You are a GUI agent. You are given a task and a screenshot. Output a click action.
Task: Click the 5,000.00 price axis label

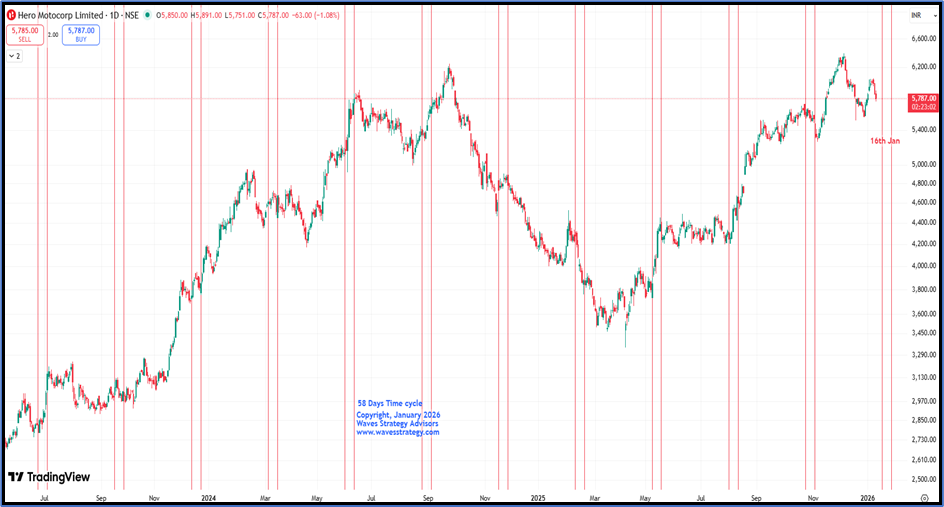(x=924, y=164)
